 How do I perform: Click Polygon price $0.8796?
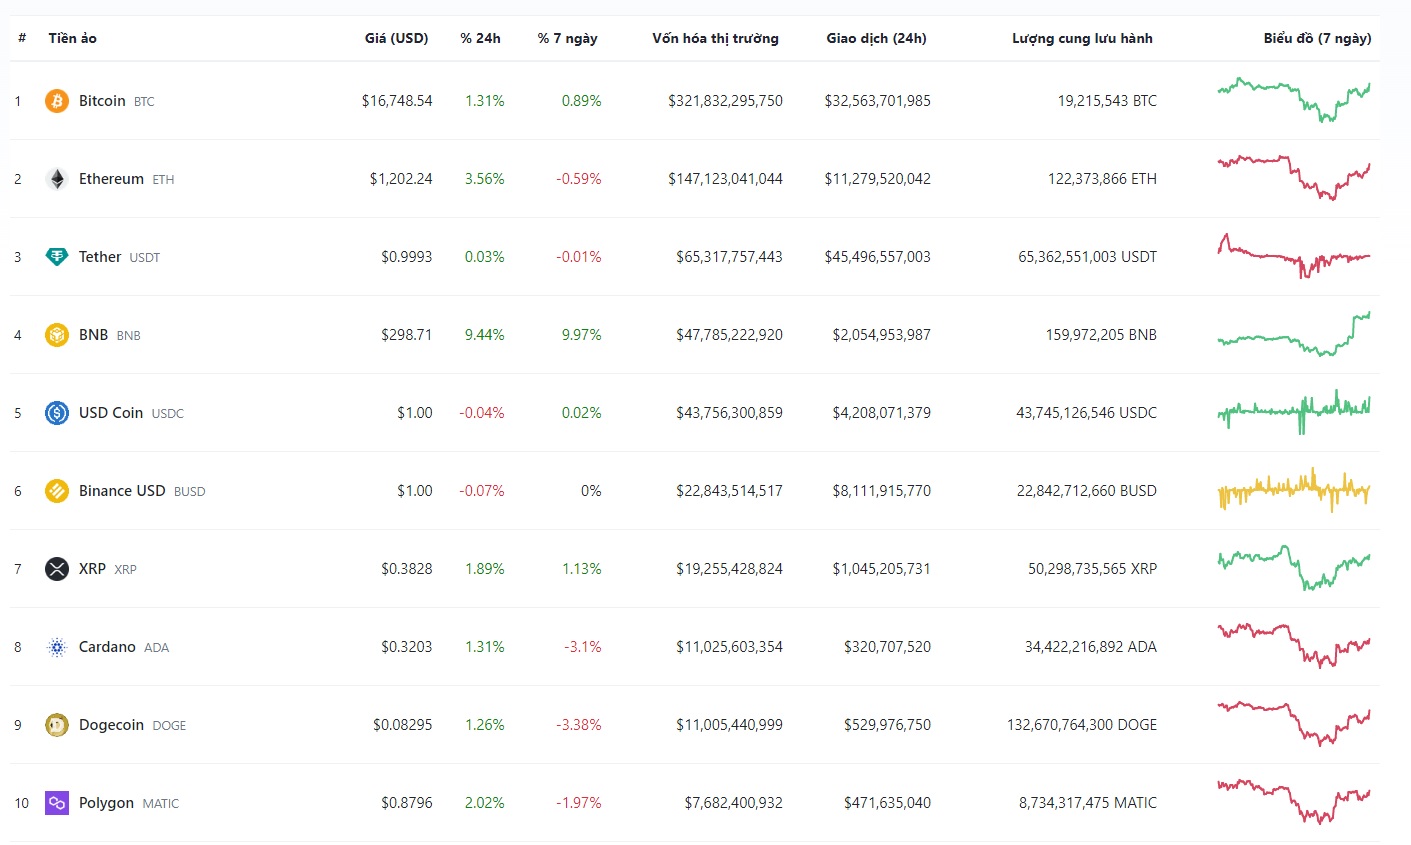(x=407, y=803)
